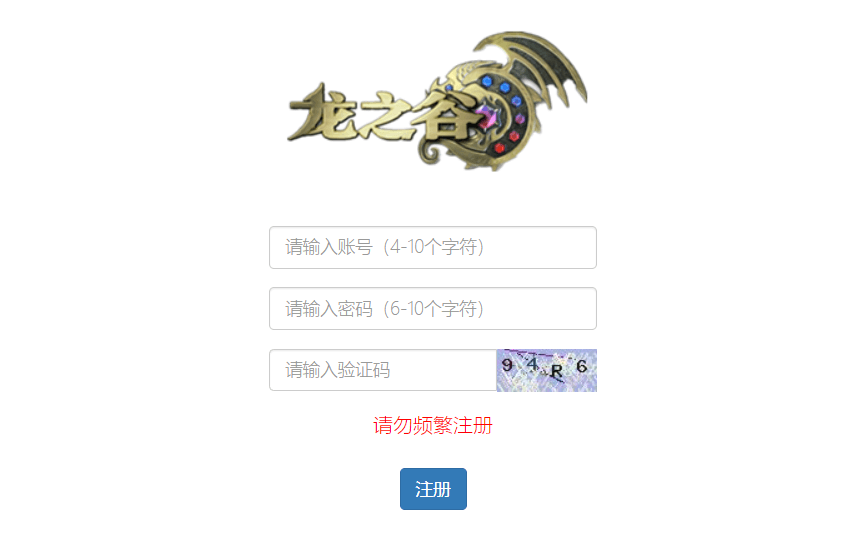This screenshot has width=851, height=541.
Task: Click the purple center gem on emblem
Action: tap(487, 116)
